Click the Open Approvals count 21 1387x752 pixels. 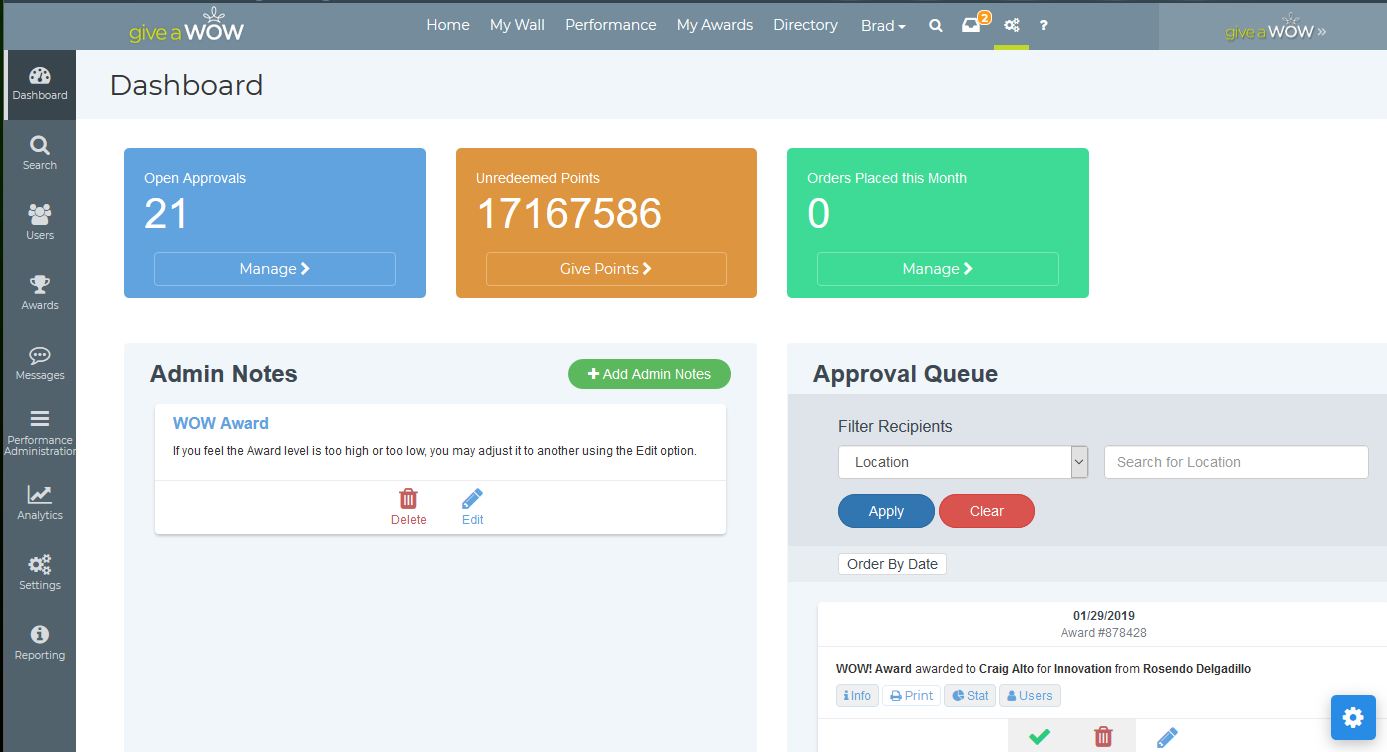coord(166,214)
